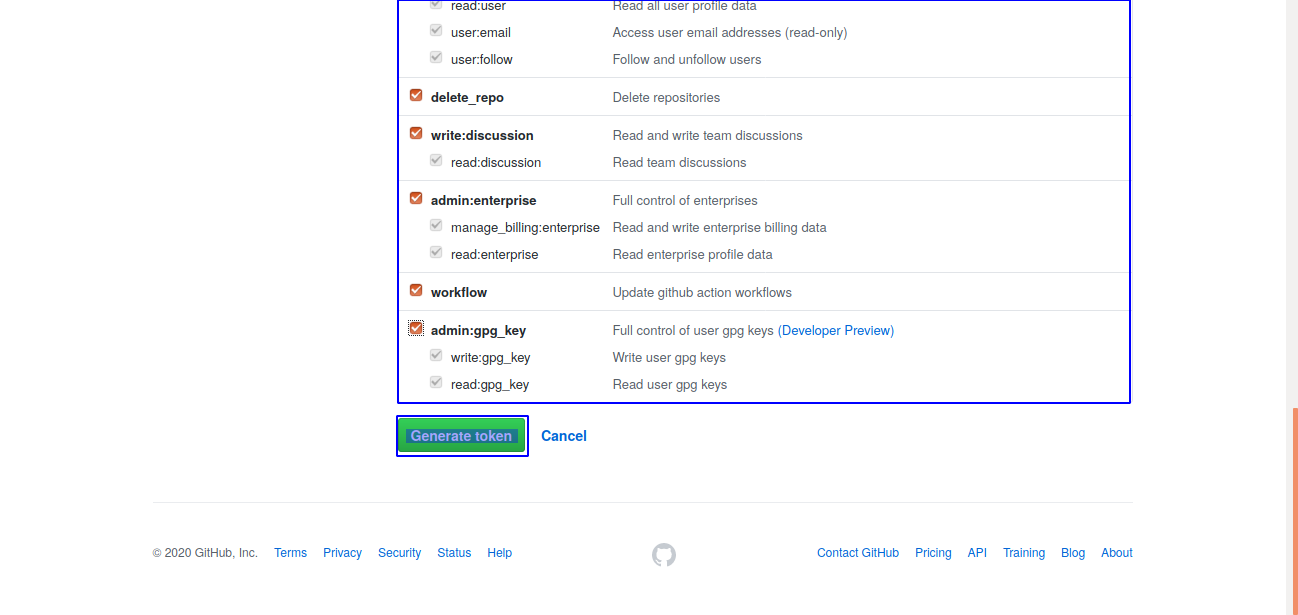
Task: Open the Developer Preview link
Action: click(x=836, y=331)
